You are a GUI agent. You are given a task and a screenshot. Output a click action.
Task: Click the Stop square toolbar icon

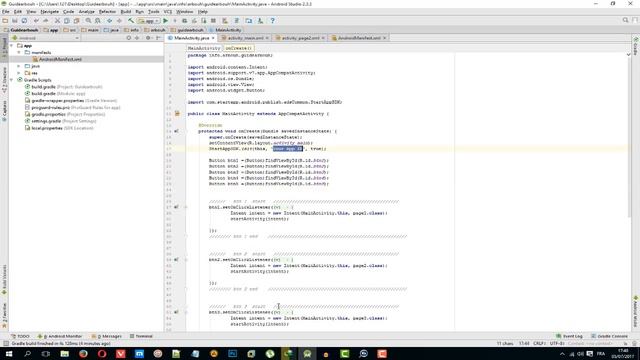(213, 20)
